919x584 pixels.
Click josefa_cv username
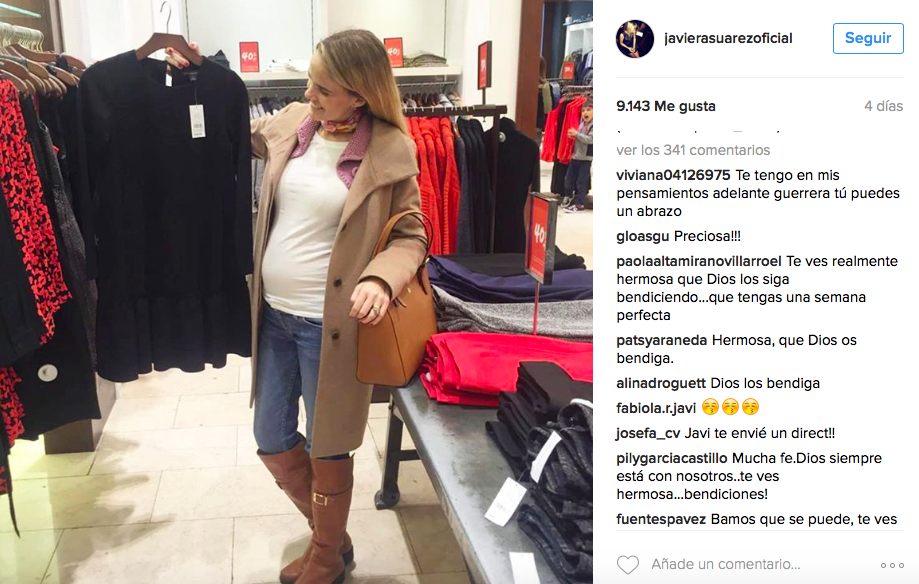click(x=648, y=433)
